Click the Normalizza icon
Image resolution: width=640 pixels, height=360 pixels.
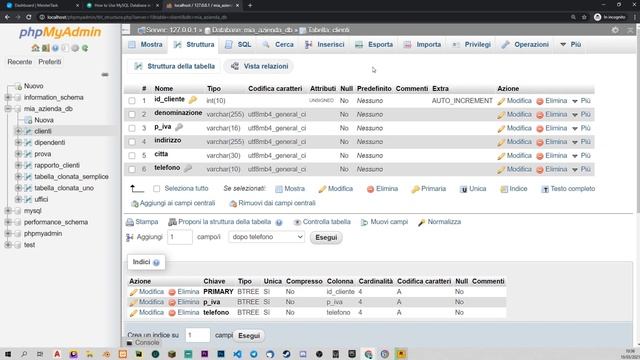click(422, 222)
